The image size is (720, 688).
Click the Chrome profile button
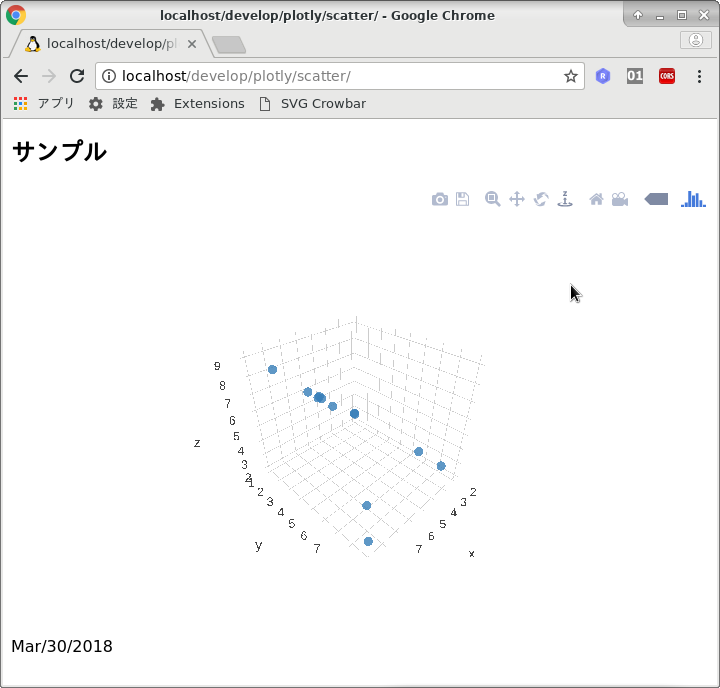click(x=696, y=40)
